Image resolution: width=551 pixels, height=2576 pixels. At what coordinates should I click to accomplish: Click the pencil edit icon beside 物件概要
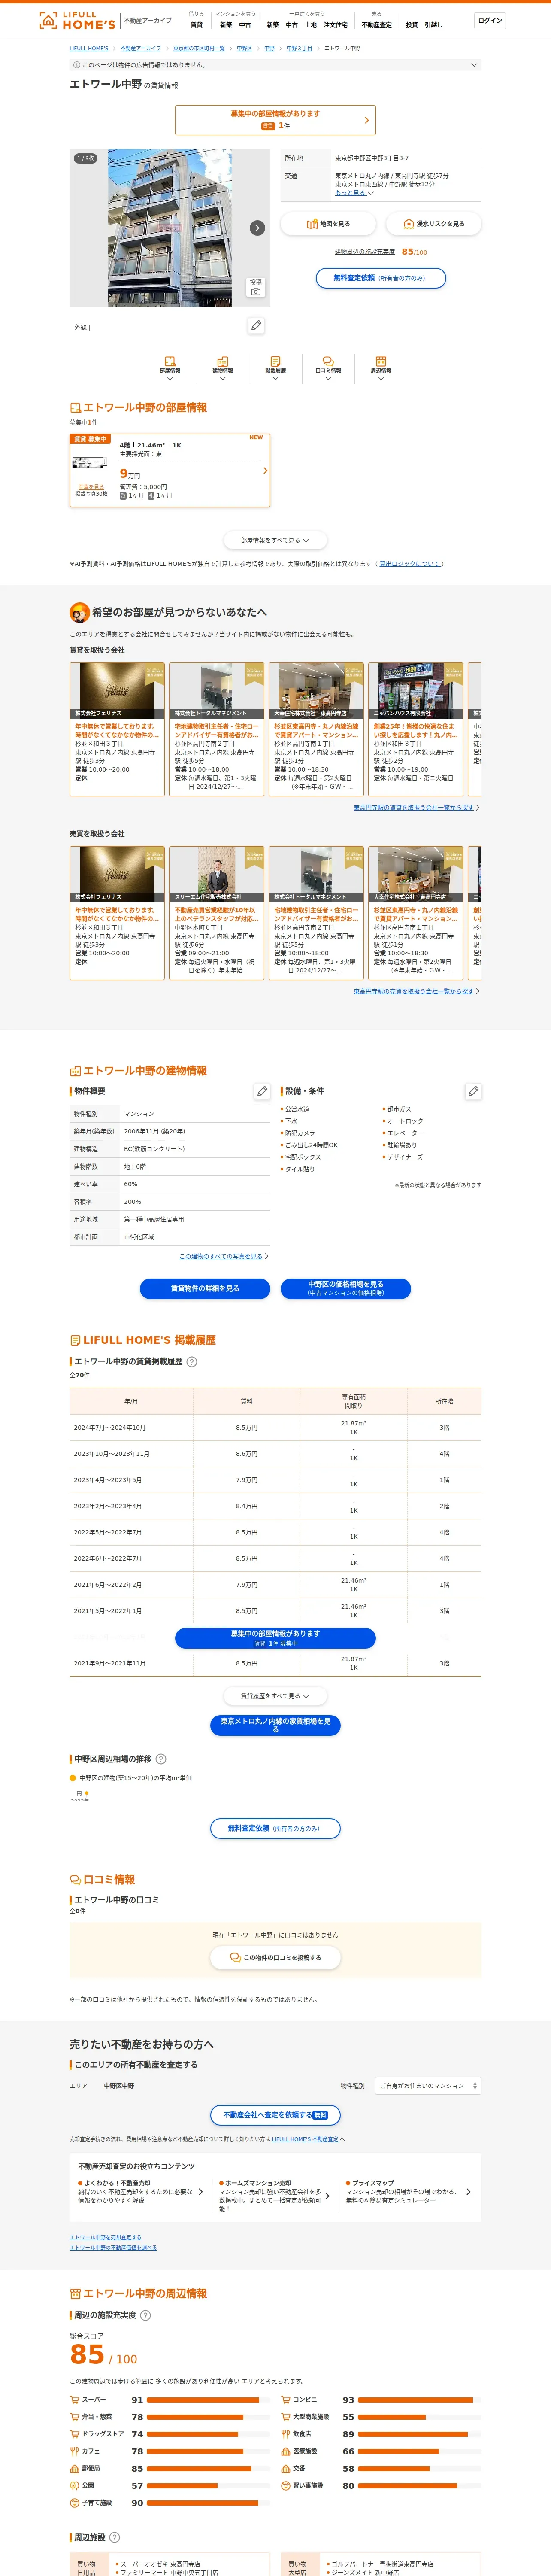point(262,1091)
